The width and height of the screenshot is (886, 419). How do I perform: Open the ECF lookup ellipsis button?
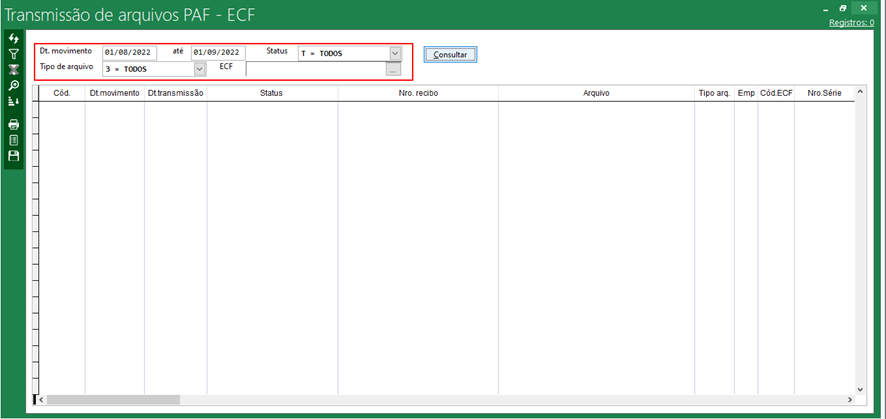tap(394, 70)
